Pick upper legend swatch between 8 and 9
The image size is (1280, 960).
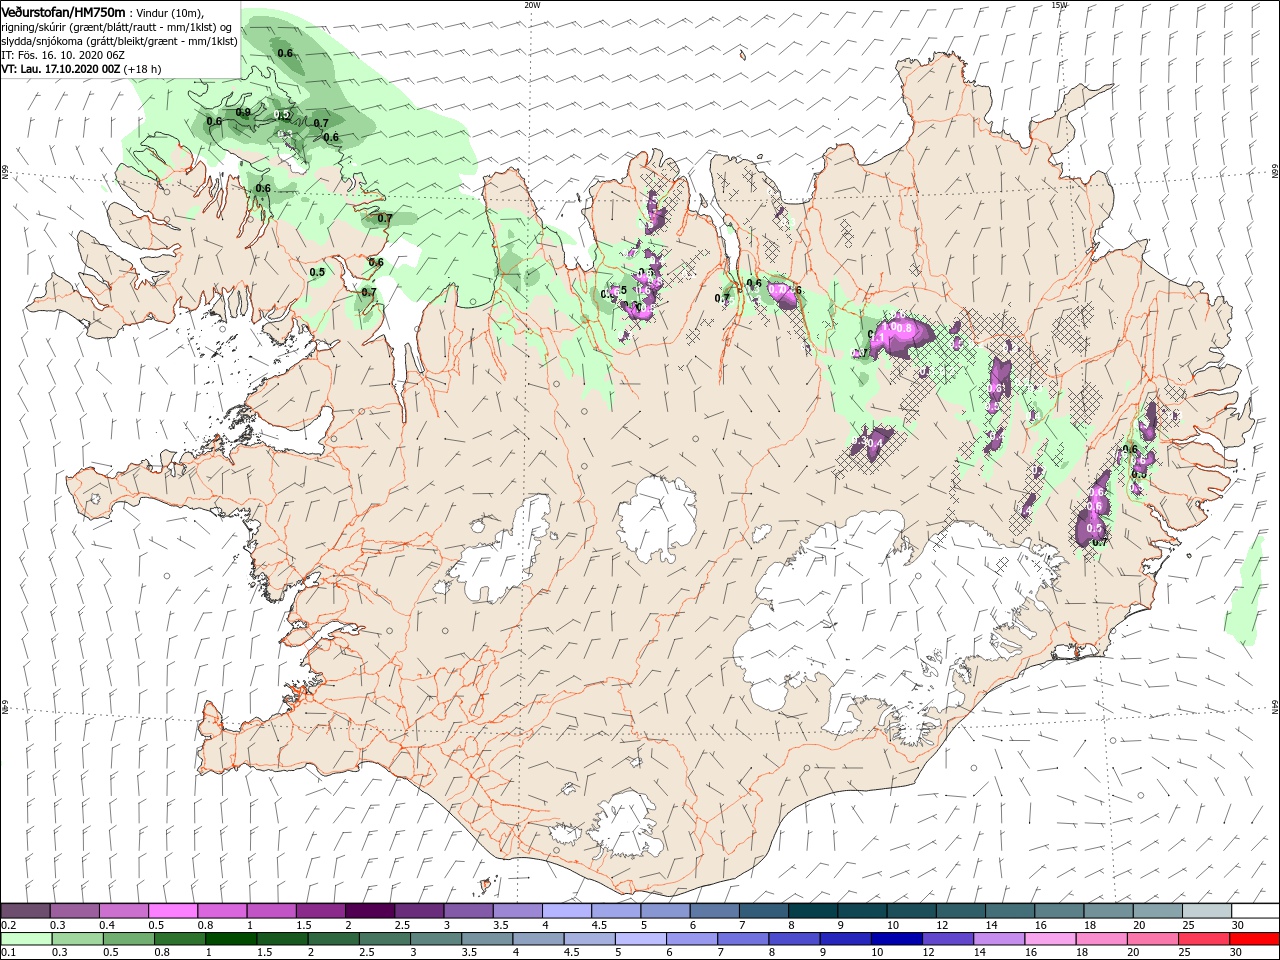[813, 911]
